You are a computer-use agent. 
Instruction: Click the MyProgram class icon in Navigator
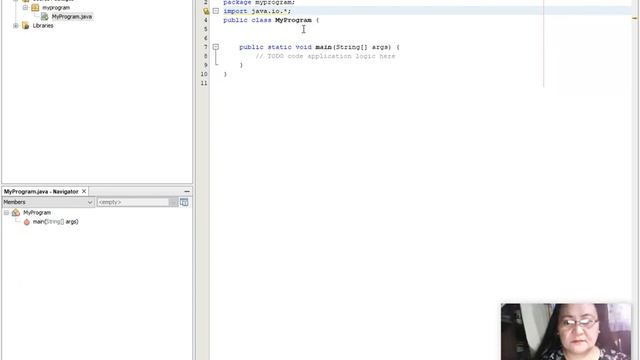[16, 213]
